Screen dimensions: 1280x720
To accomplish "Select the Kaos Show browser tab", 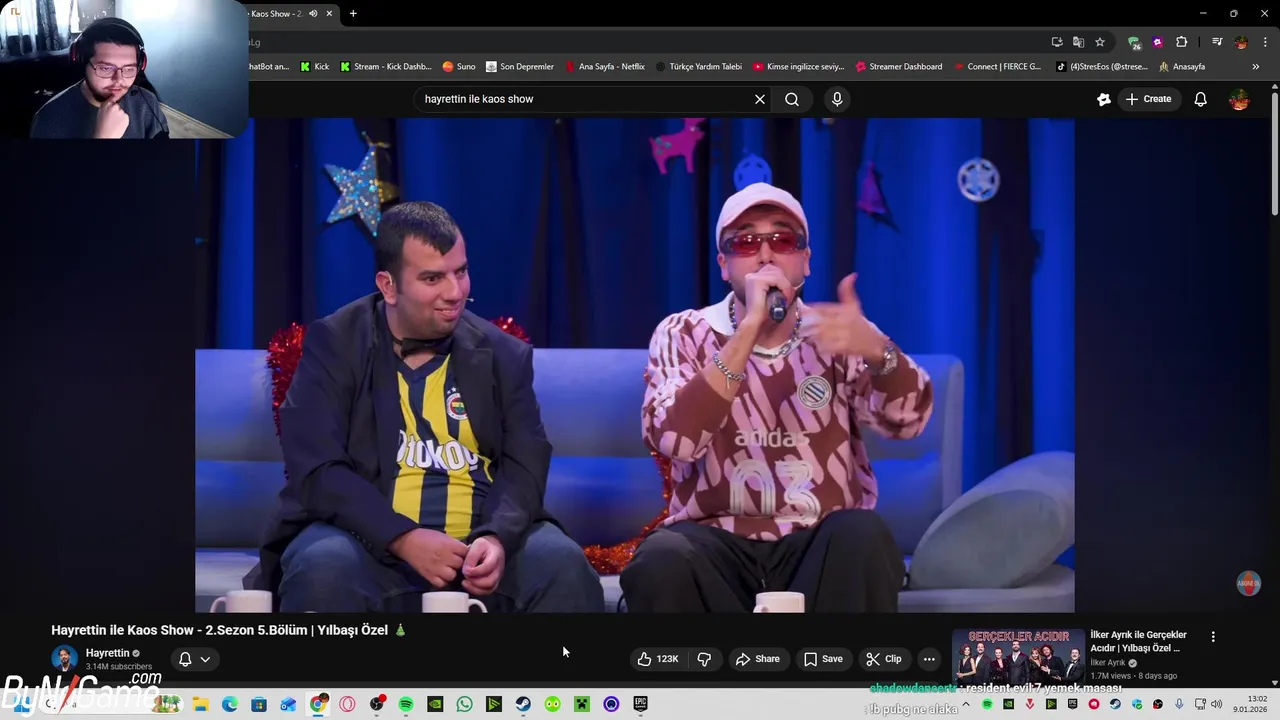I will [276, 14].
